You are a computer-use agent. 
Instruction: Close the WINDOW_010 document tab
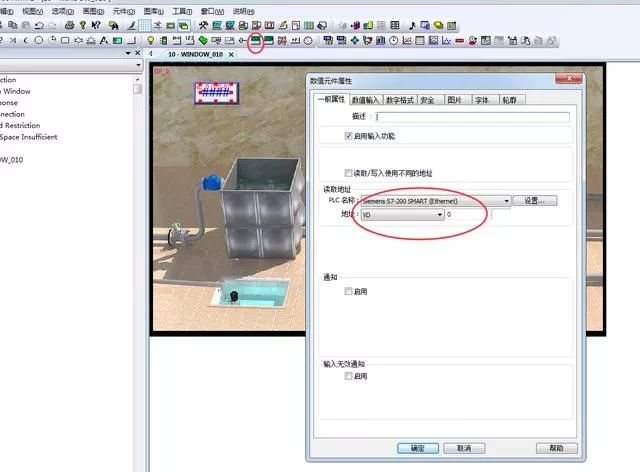[x=231, y=54]
